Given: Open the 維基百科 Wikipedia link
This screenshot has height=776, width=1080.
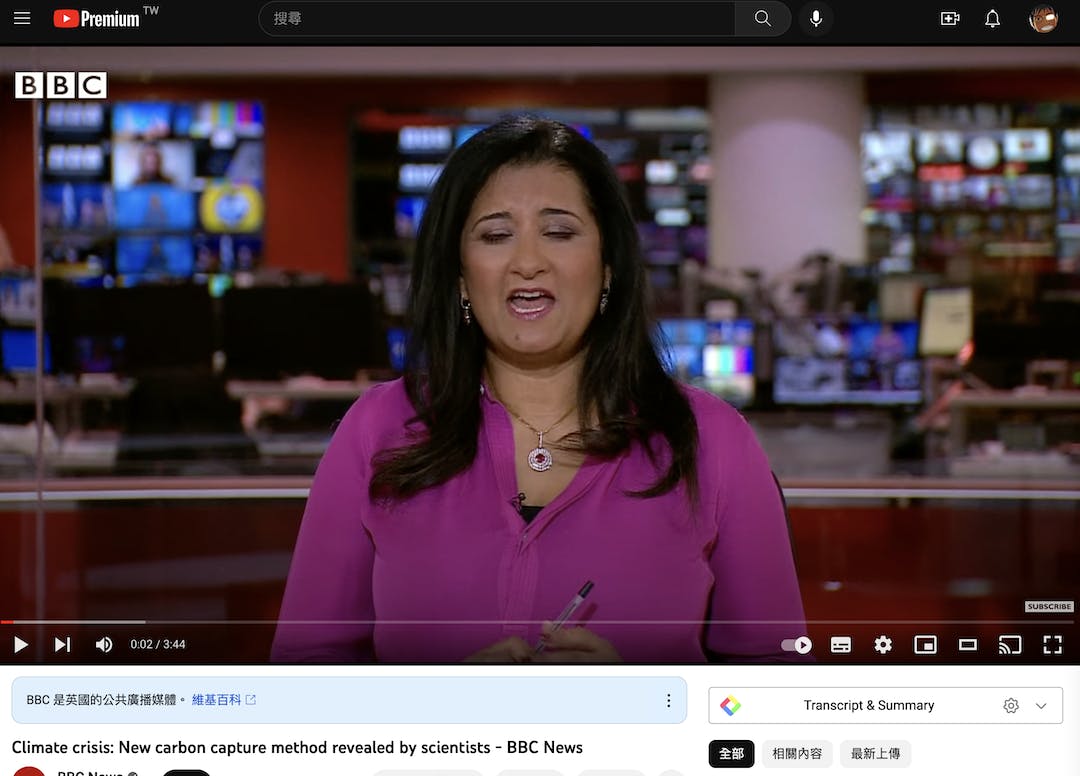Looking at the screenshot, I should (223, 700).
